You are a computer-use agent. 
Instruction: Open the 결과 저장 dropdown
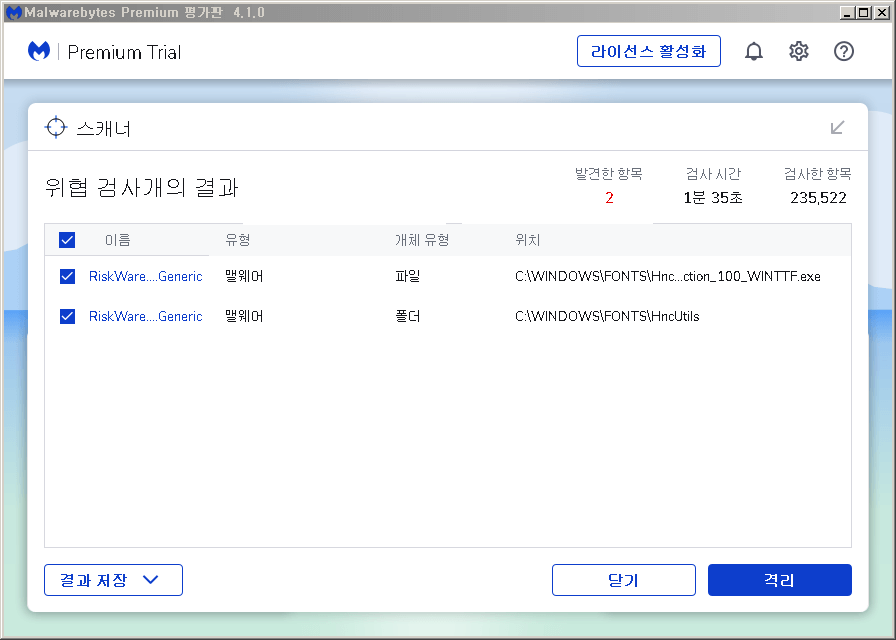pos(113,580)
